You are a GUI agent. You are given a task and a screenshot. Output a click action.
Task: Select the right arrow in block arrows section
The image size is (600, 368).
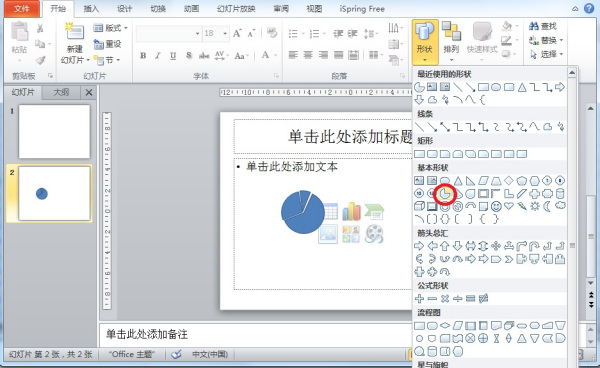tap(419, 246)
